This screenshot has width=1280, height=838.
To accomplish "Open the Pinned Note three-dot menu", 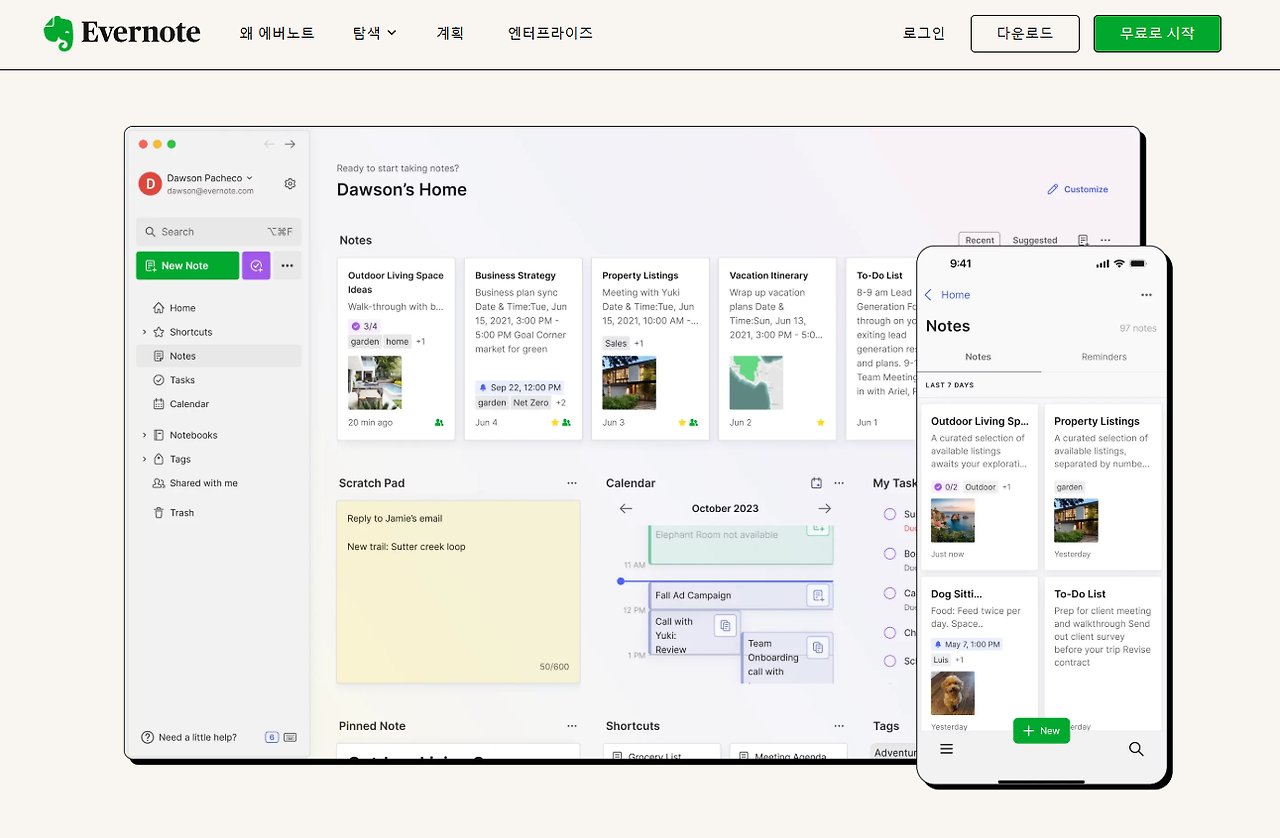I will tap(572, 726).
